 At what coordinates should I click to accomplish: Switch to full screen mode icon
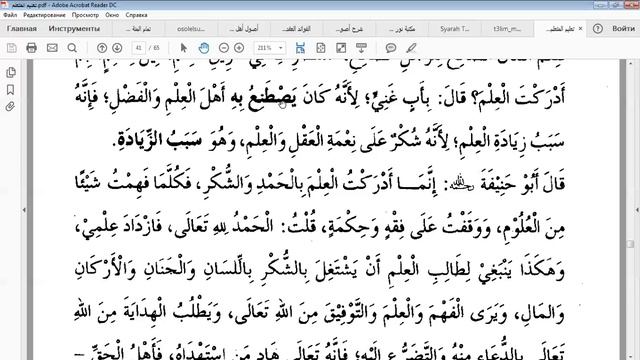pyautogui.click(x=341, y=48)
